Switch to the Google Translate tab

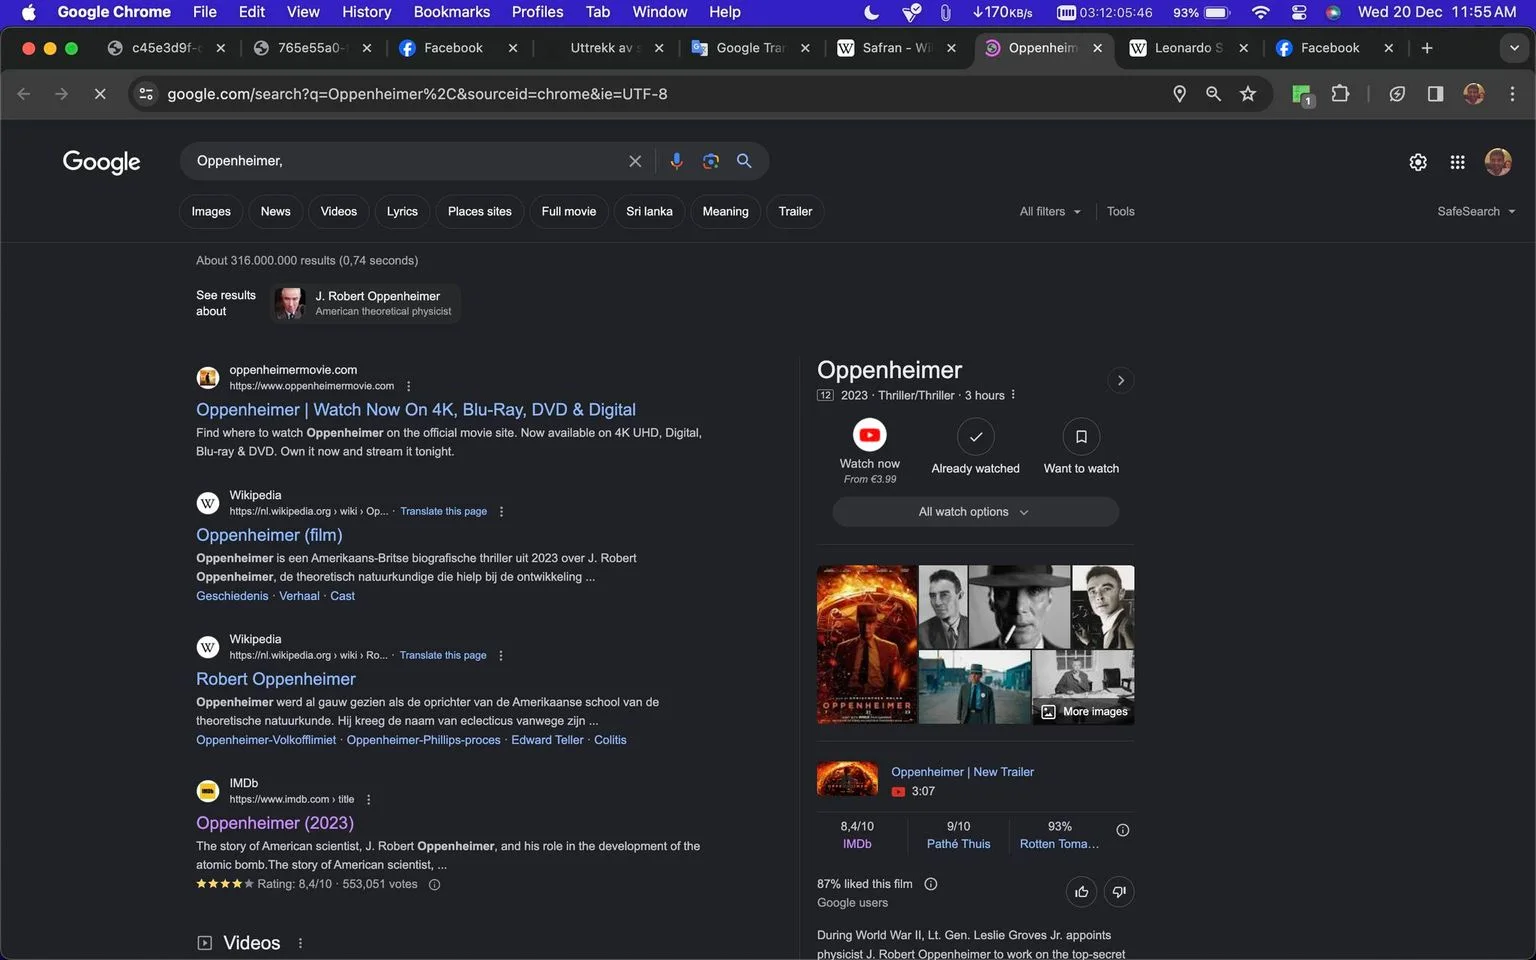pos(750,48)
